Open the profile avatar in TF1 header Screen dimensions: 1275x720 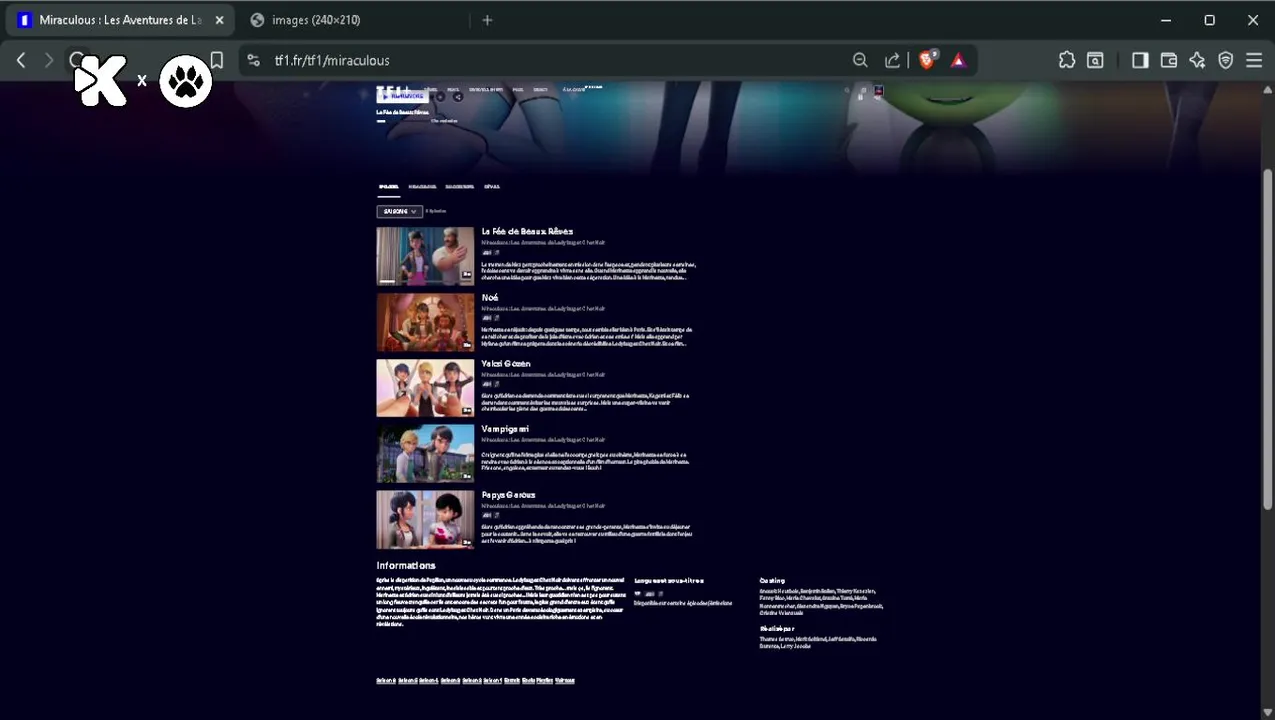[878, 91]
